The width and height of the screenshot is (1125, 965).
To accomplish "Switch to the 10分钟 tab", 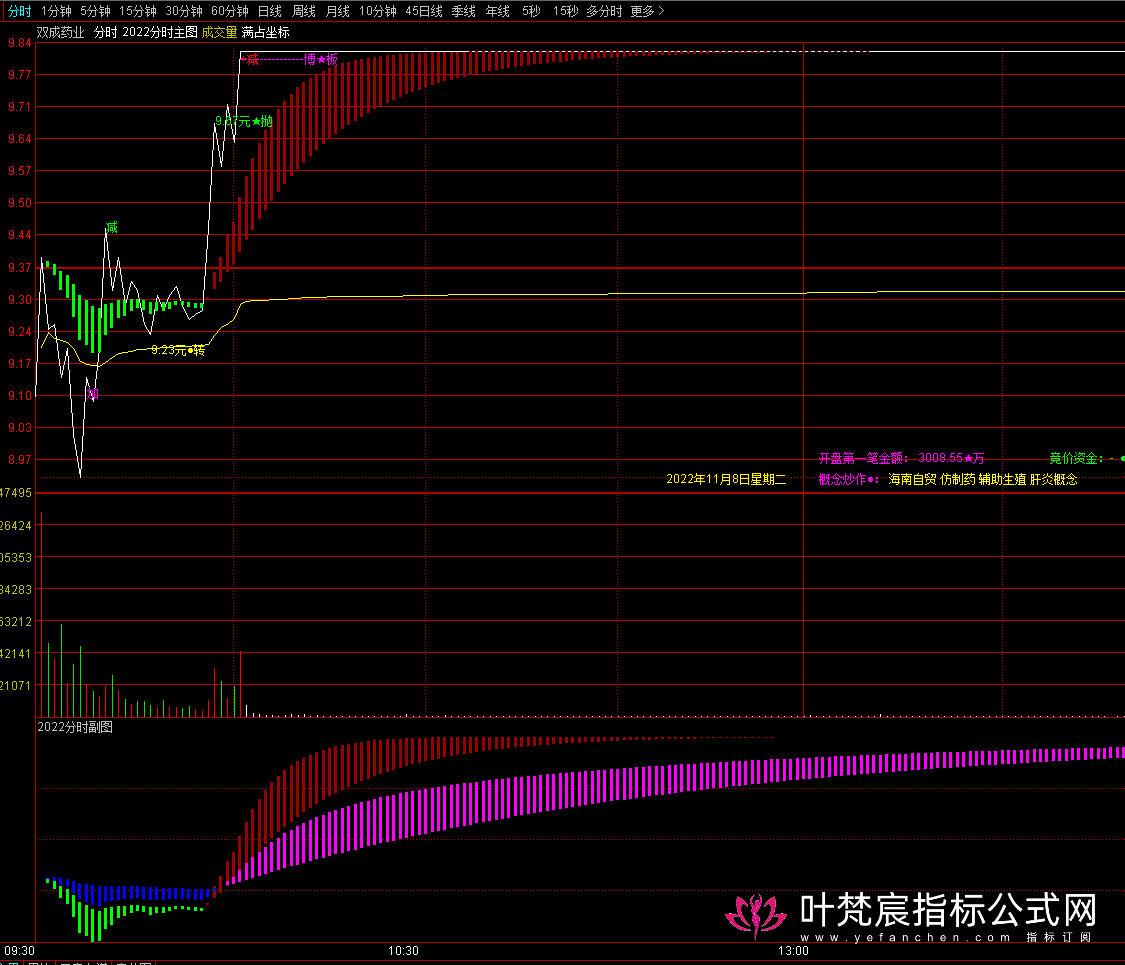I will [377, 11].
